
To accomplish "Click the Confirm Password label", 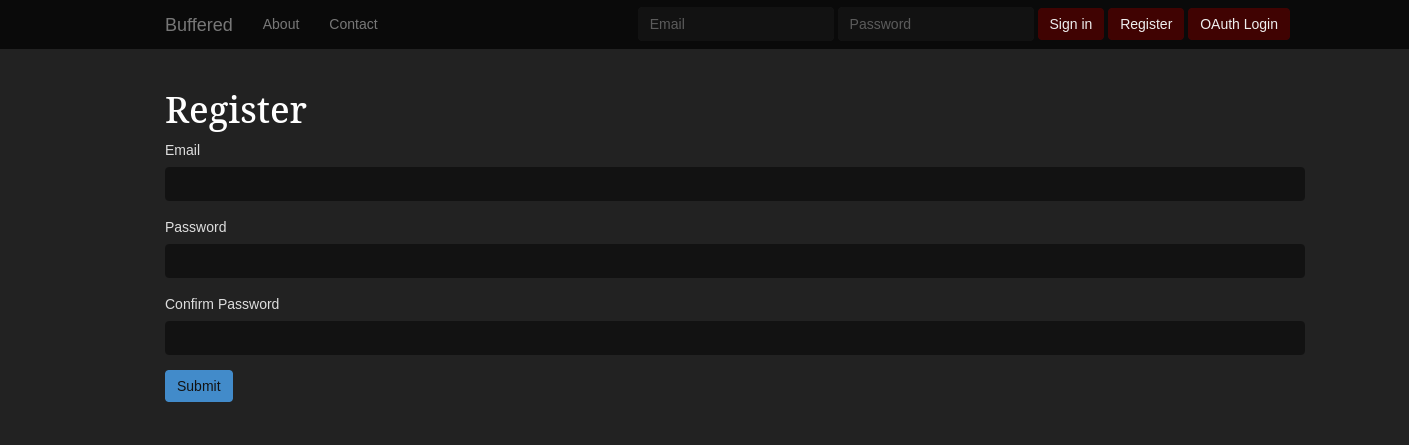I will coord(222,304).
